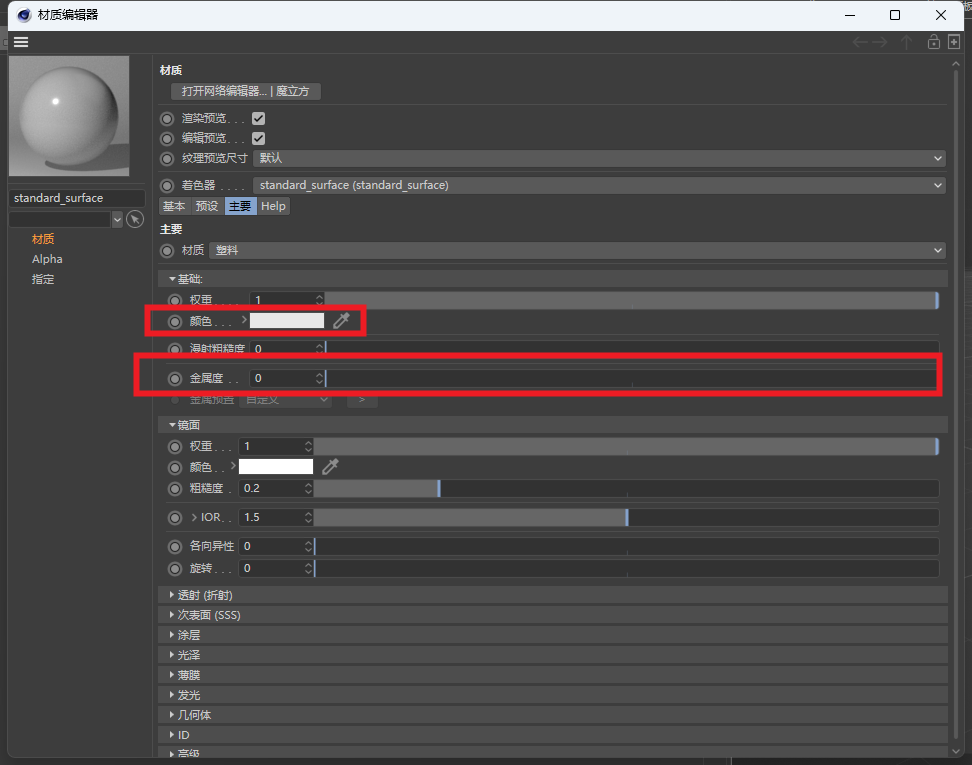Click the up navigation arrow icon
Viewport: 972px width, 765px height.
906,42
